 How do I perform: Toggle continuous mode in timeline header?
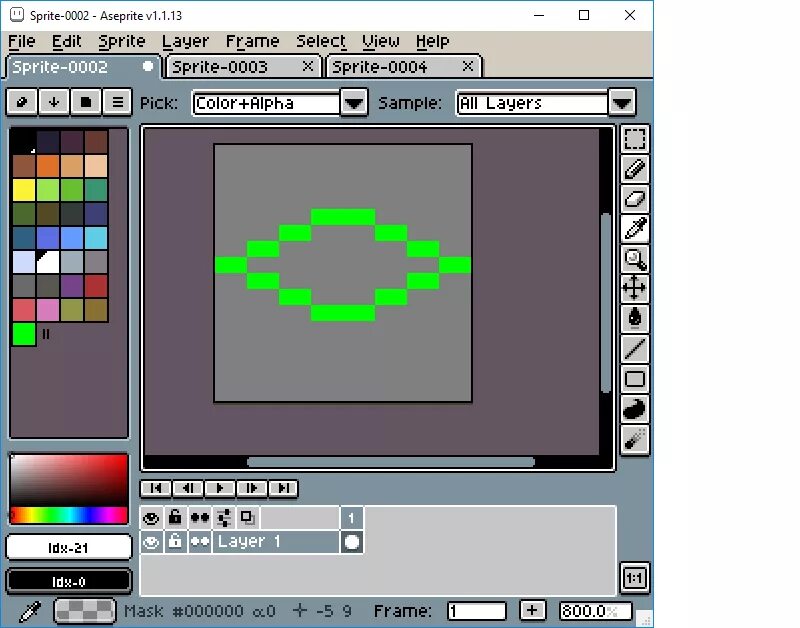pos(199,518)
